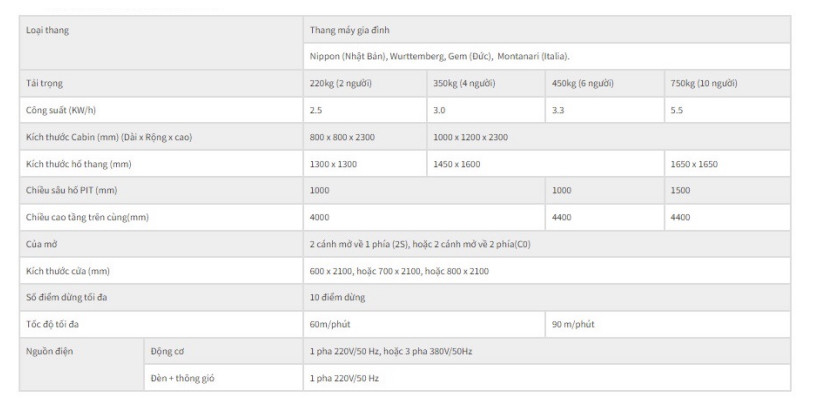Select the "1650 x 1650" shaft size cell

point(725,163)
